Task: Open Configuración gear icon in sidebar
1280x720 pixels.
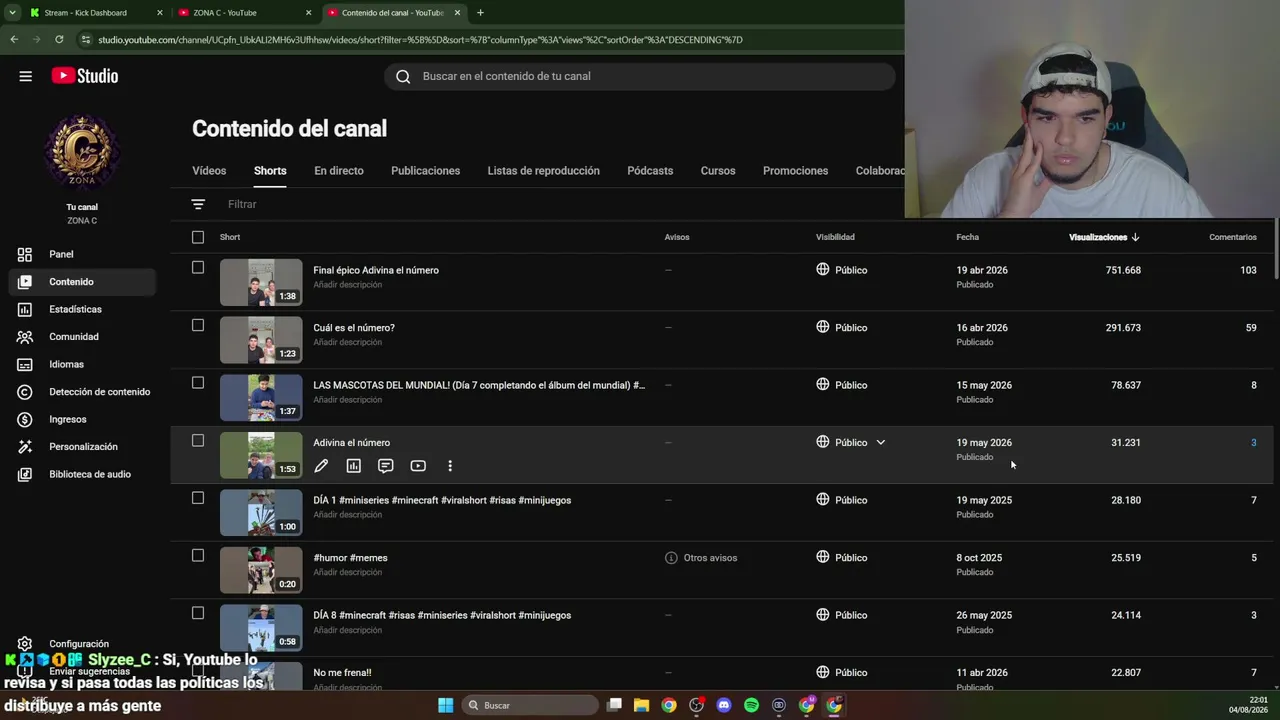Action: (x=25, y=644)
